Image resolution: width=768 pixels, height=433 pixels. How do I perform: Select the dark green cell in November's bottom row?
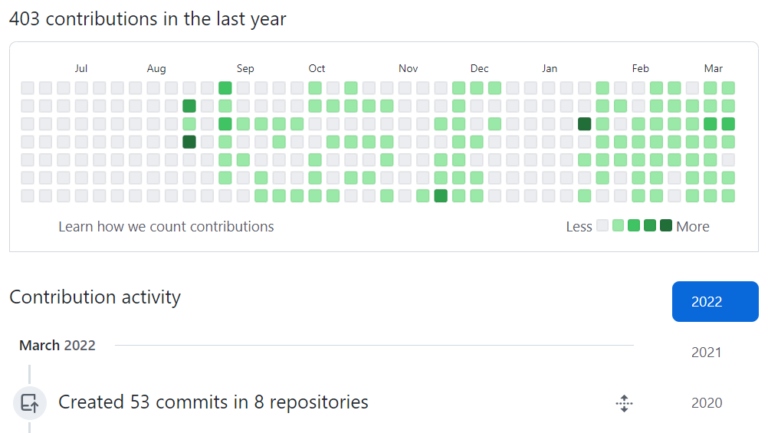pyautogui.click(x=441, y=196)
